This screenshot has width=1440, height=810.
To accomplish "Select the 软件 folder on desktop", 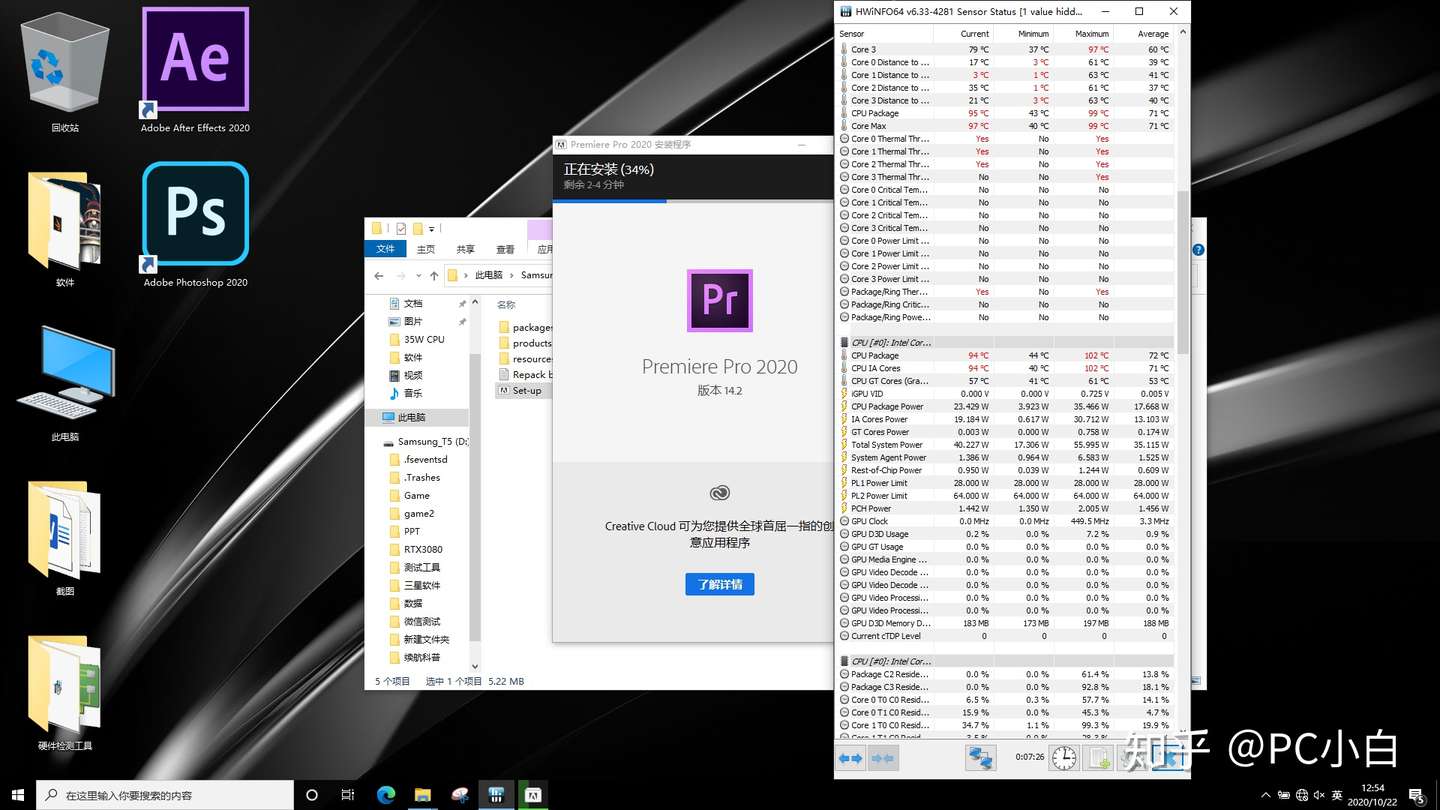I will pyautogui.click(x=65, y=228).
